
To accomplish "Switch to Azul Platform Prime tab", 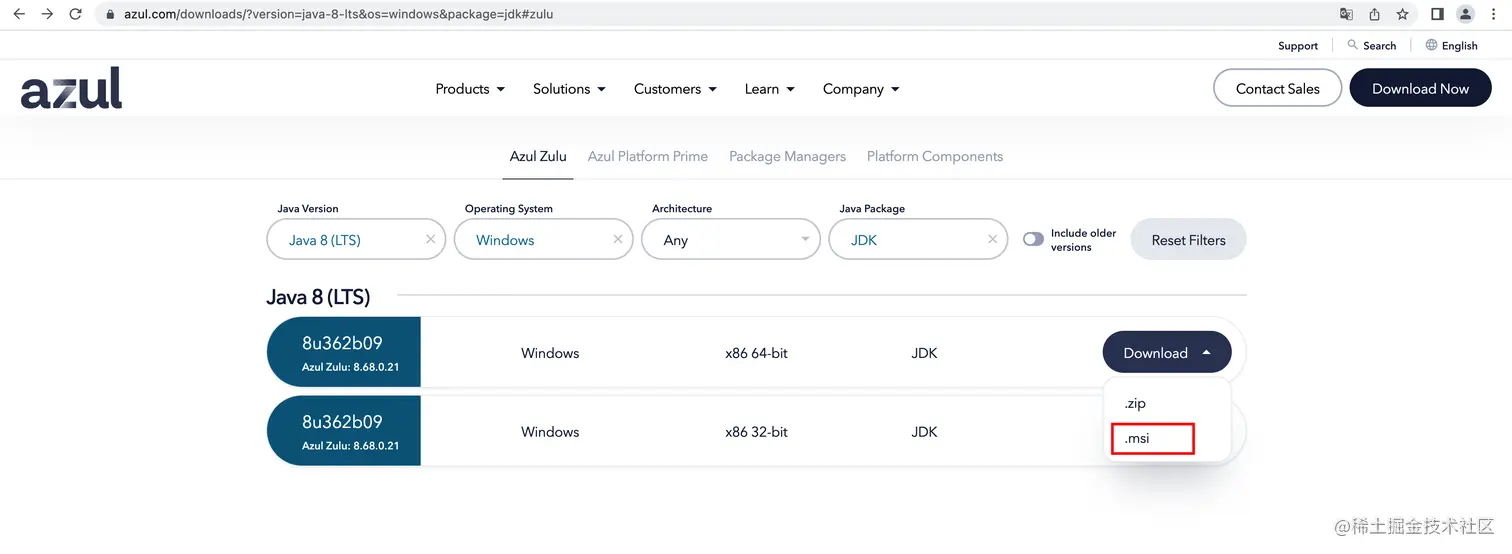I will 647,157.
